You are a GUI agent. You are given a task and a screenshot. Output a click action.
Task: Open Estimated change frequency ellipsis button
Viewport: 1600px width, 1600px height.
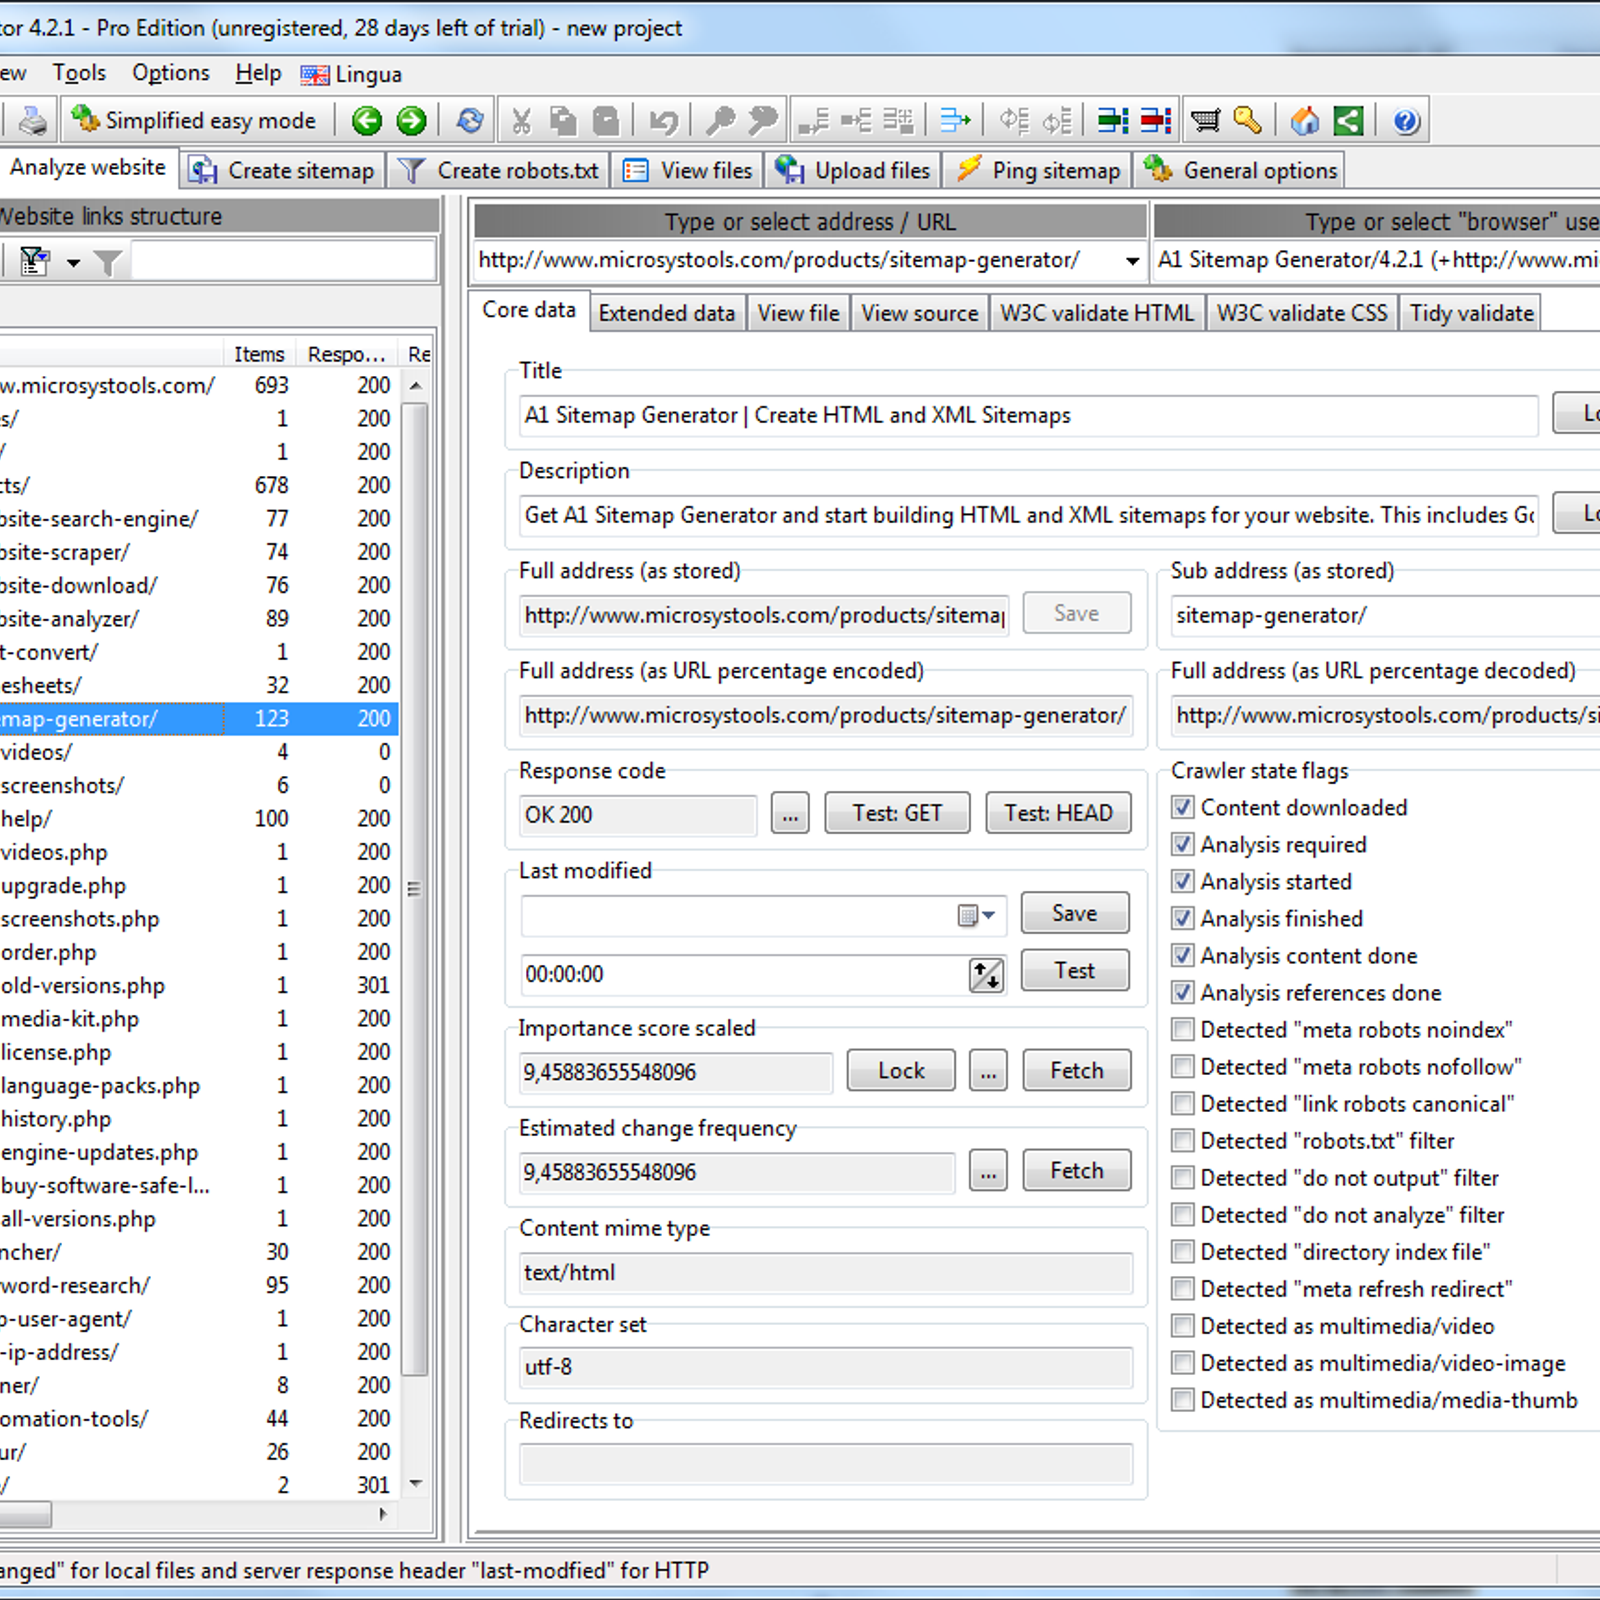pos(988,1171)
